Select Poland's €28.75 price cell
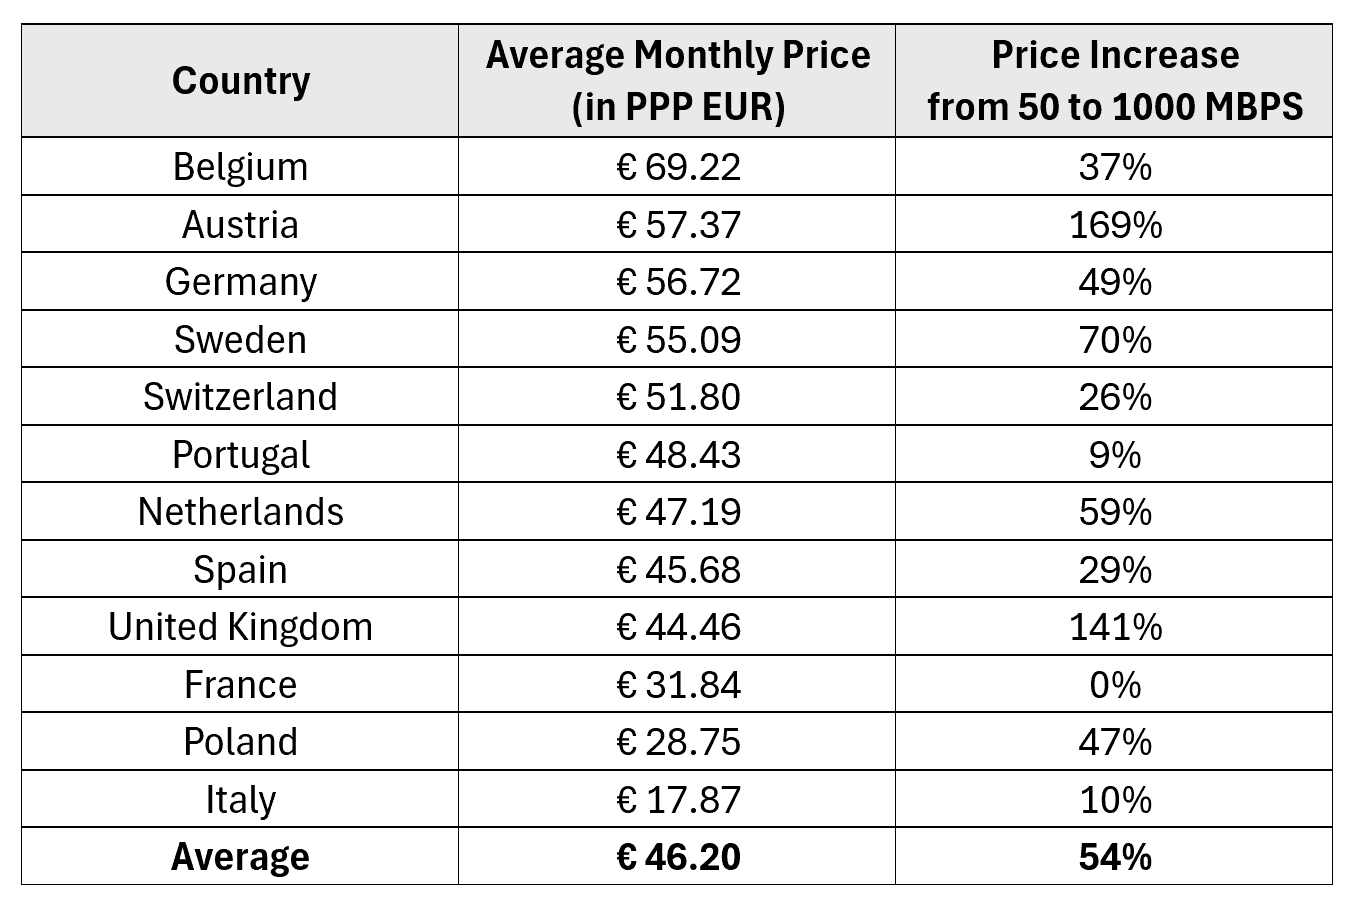The image size is (1362, 902). pos(678,741)
